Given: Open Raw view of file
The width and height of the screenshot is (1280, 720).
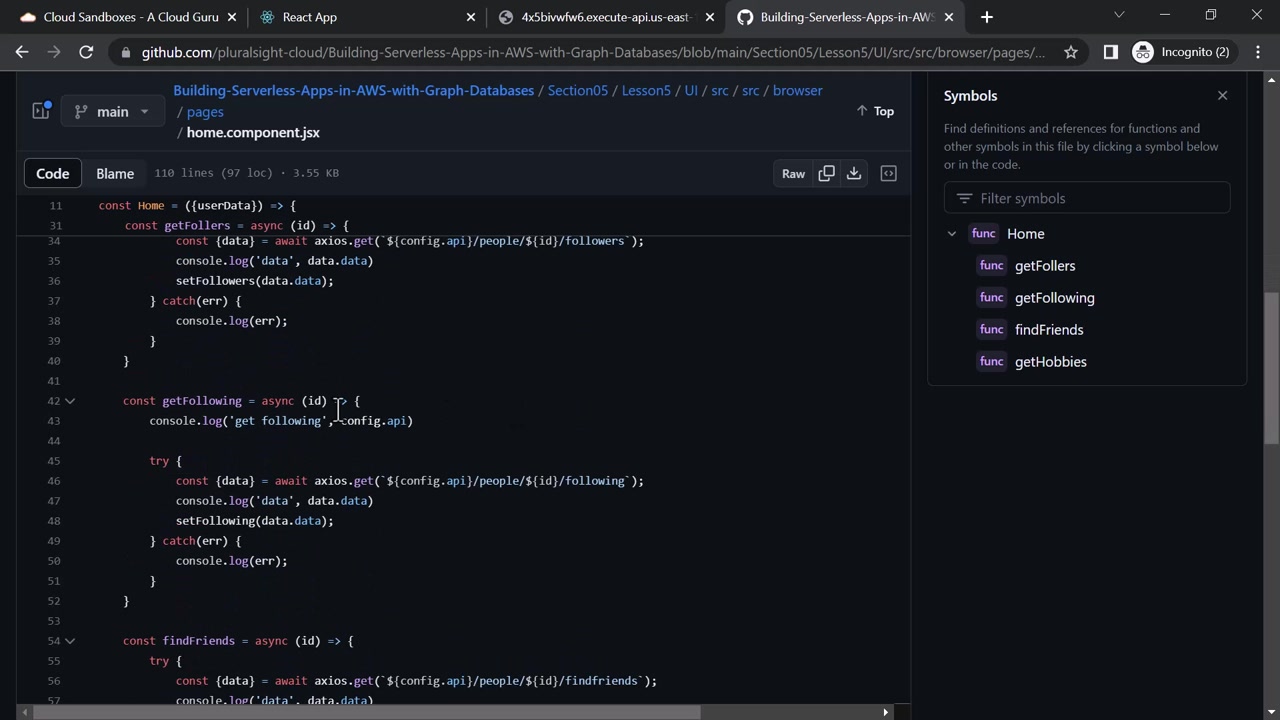Looking at the screenshot, I should coord(793,173).
